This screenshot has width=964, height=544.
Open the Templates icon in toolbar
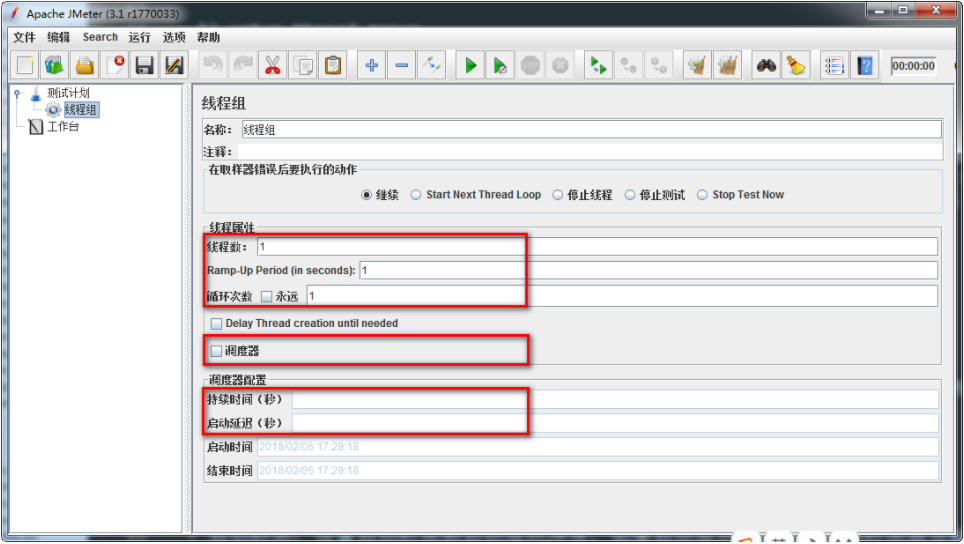[x=55, y=65]
